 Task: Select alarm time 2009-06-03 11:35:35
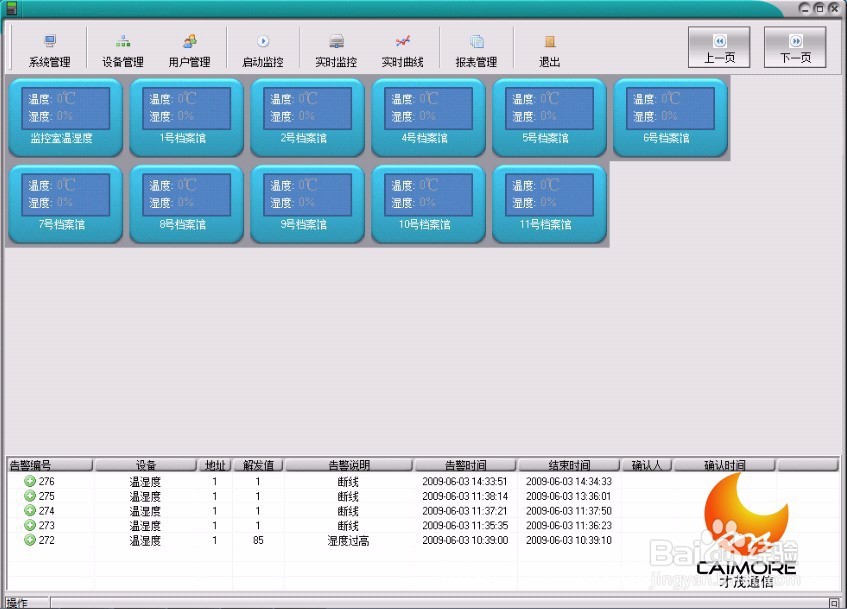465,525
